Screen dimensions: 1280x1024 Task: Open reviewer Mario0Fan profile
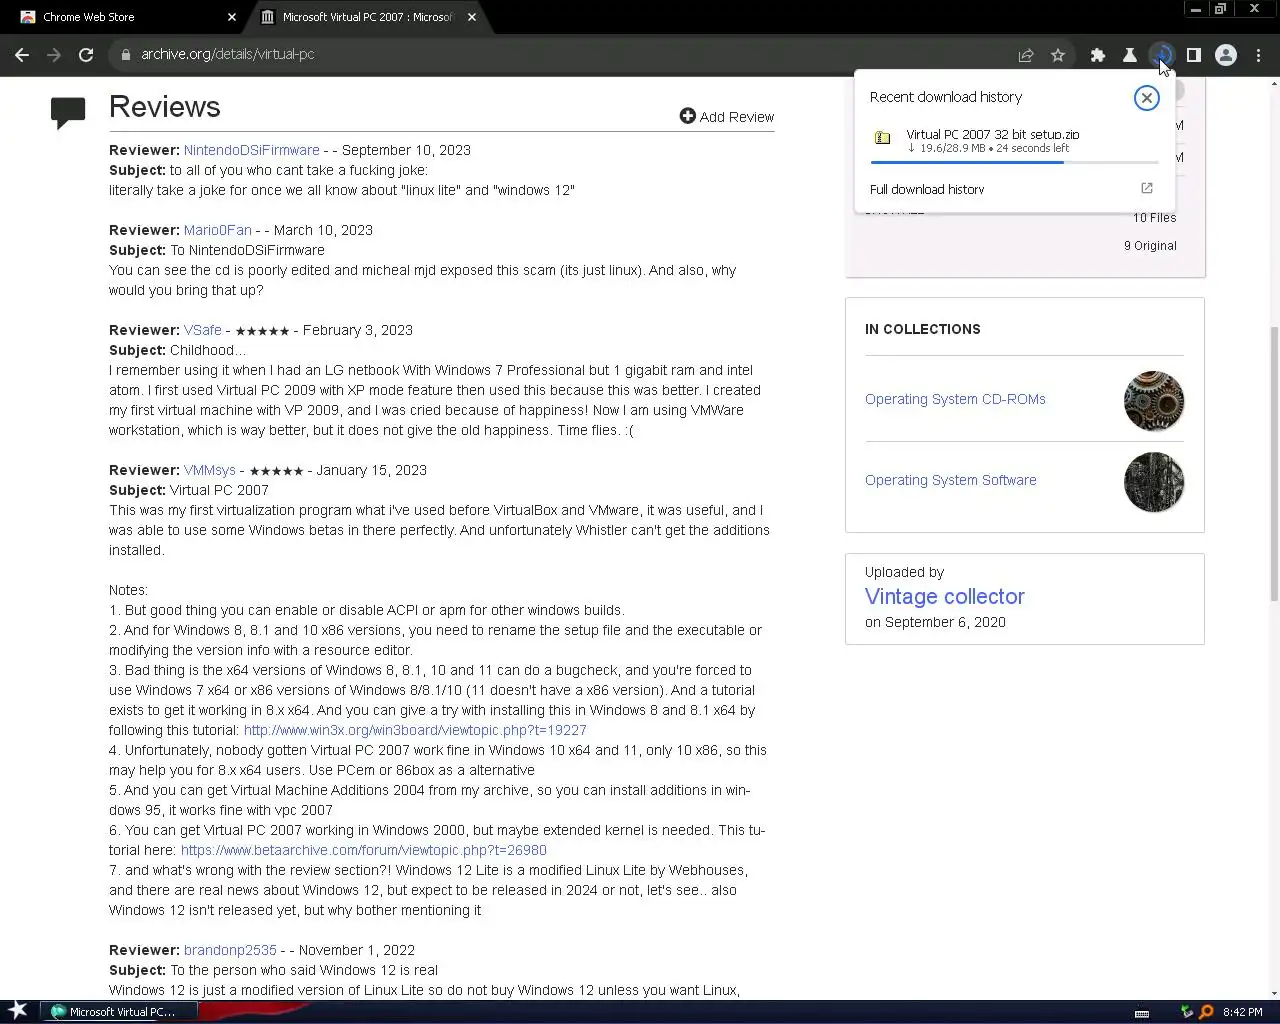(217, 230)
